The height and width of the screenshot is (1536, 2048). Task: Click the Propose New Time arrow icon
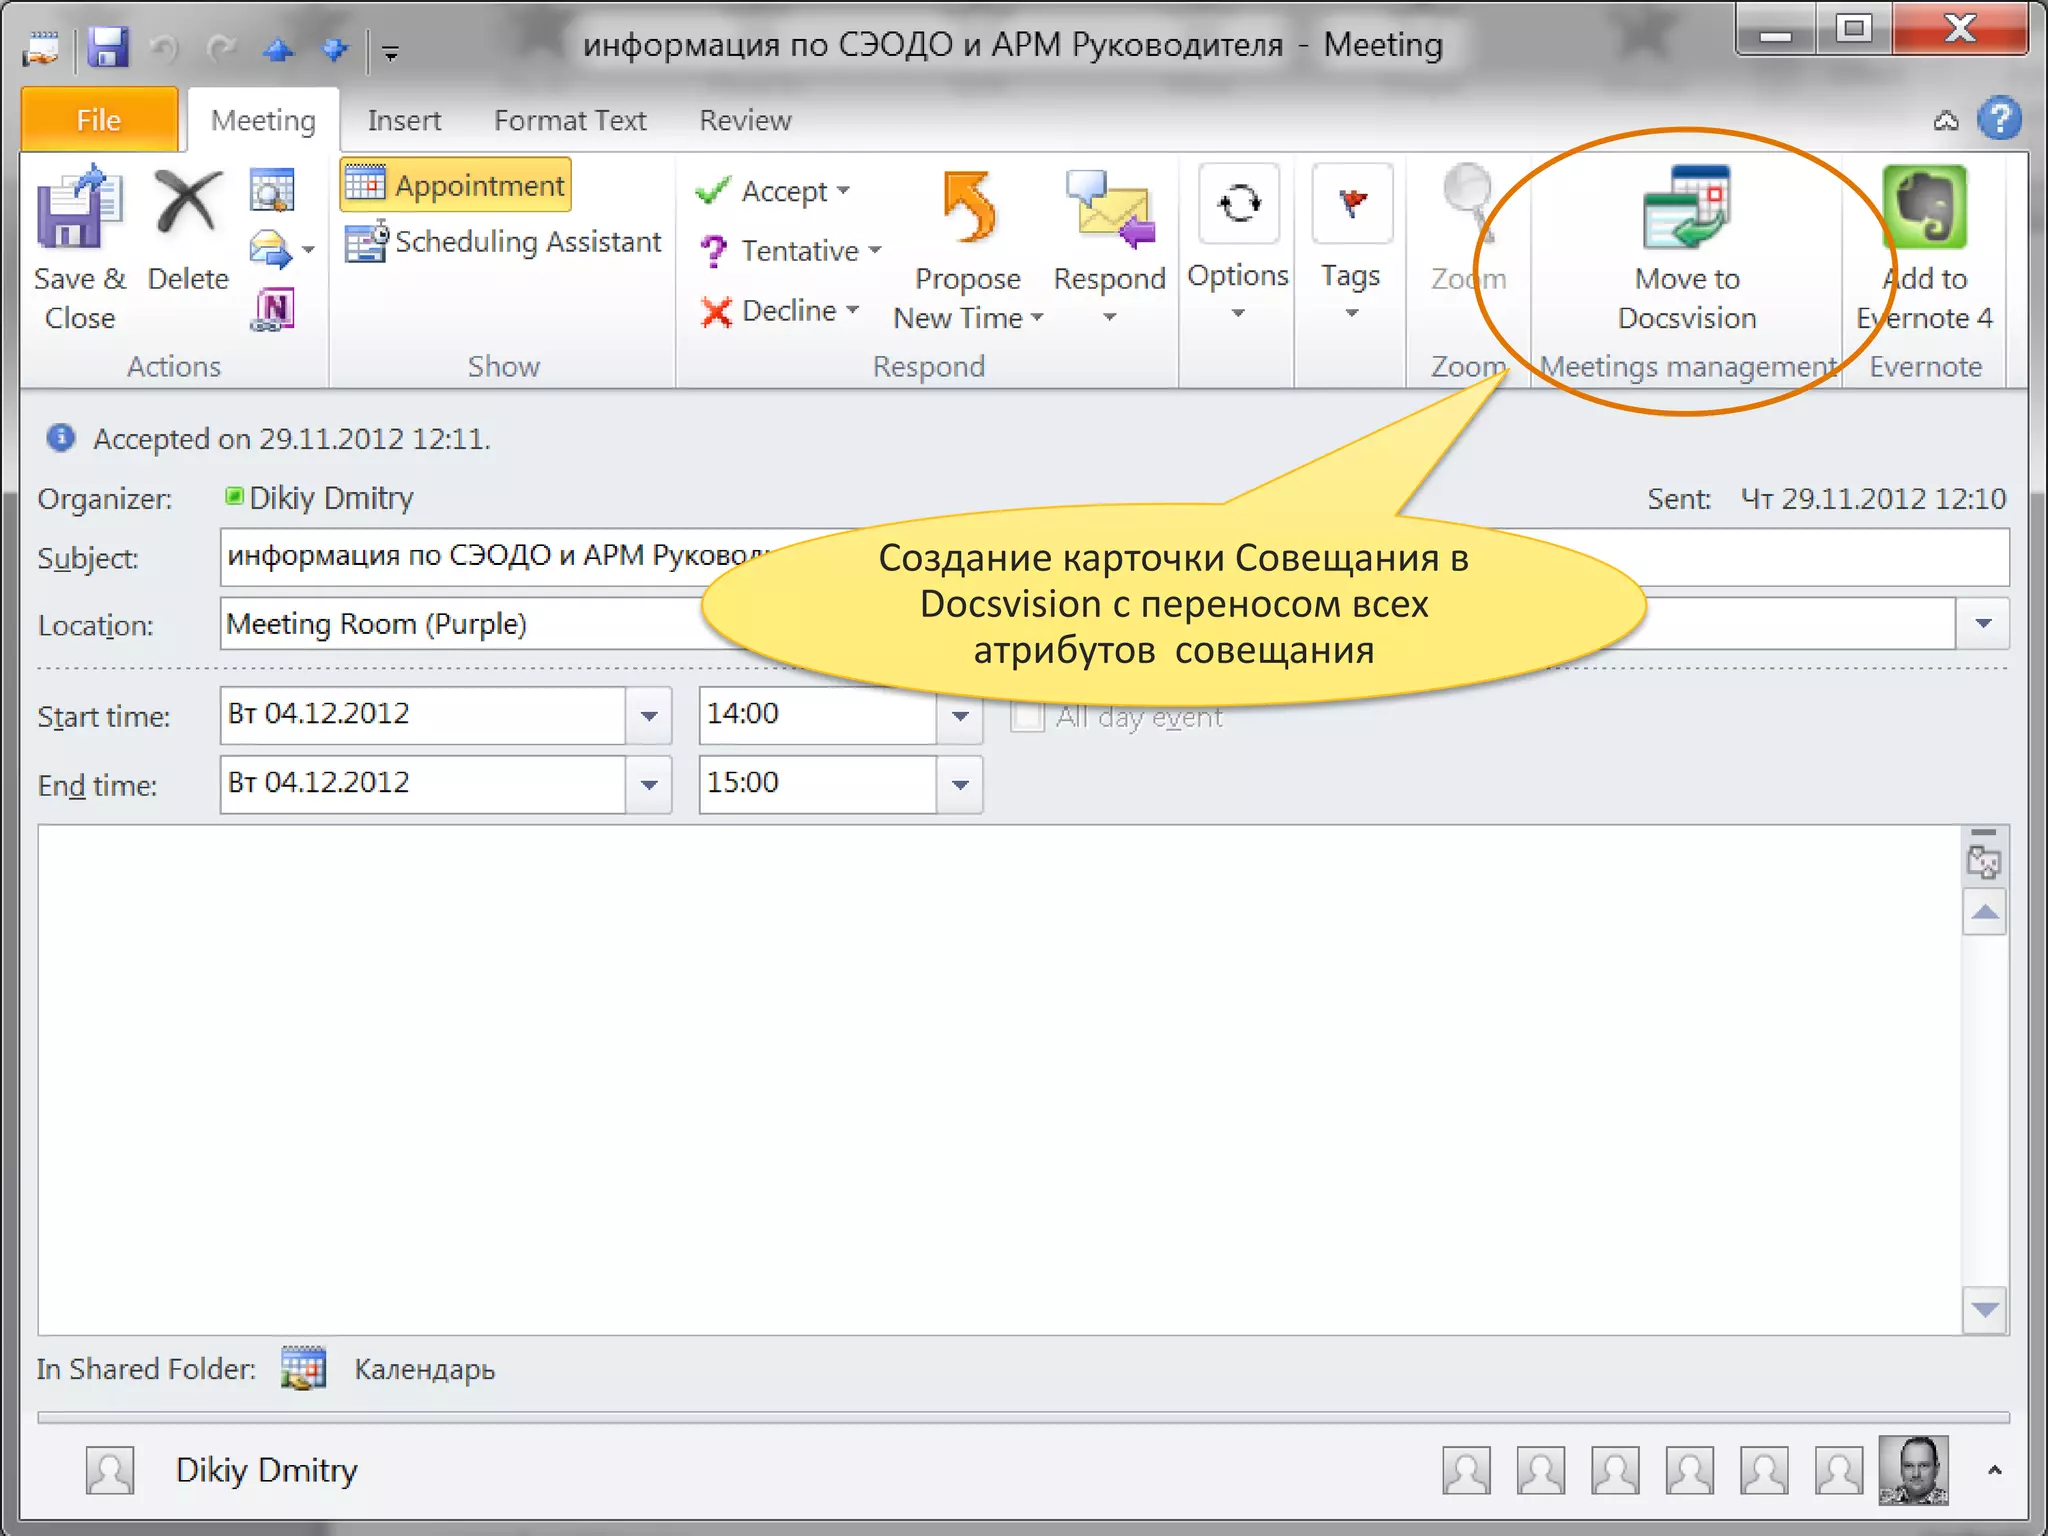(967, 208)
